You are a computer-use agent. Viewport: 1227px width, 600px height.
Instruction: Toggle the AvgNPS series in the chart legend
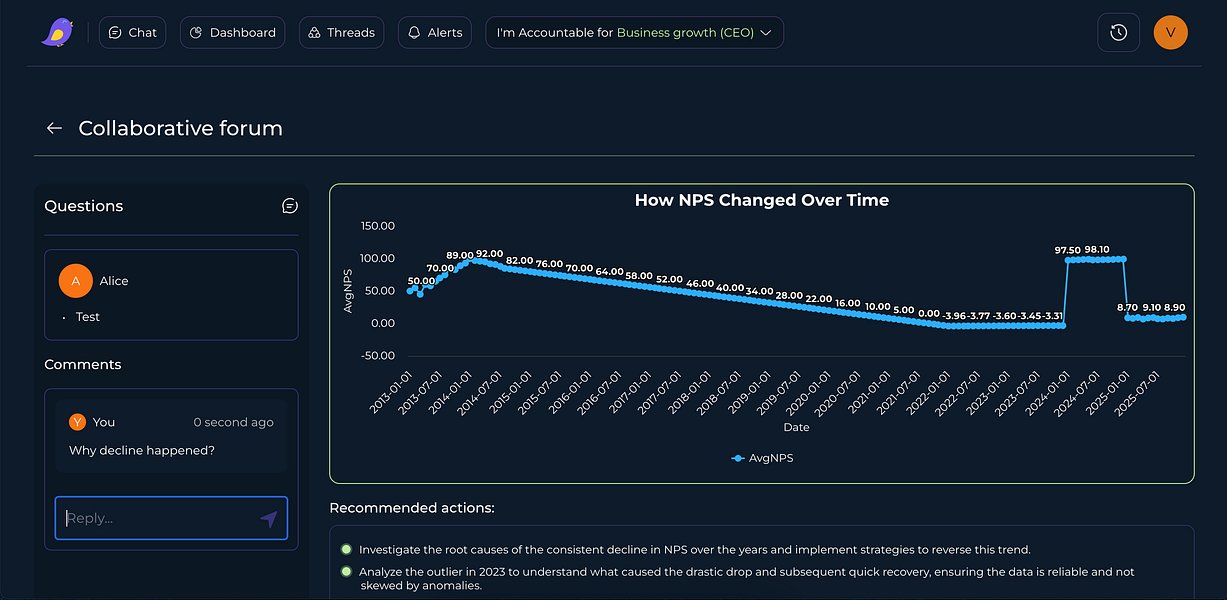tap(762, 458)
